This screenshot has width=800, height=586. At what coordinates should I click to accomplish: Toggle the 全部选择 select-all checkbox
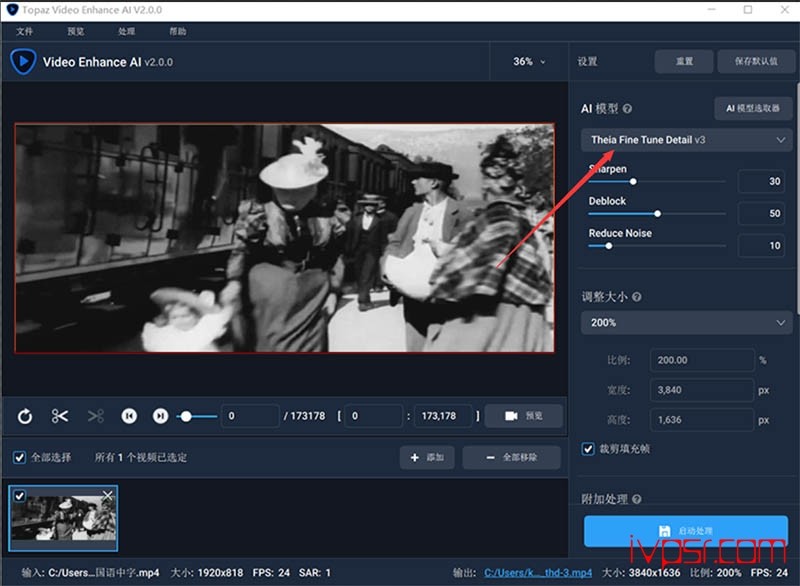click(19, 457)
